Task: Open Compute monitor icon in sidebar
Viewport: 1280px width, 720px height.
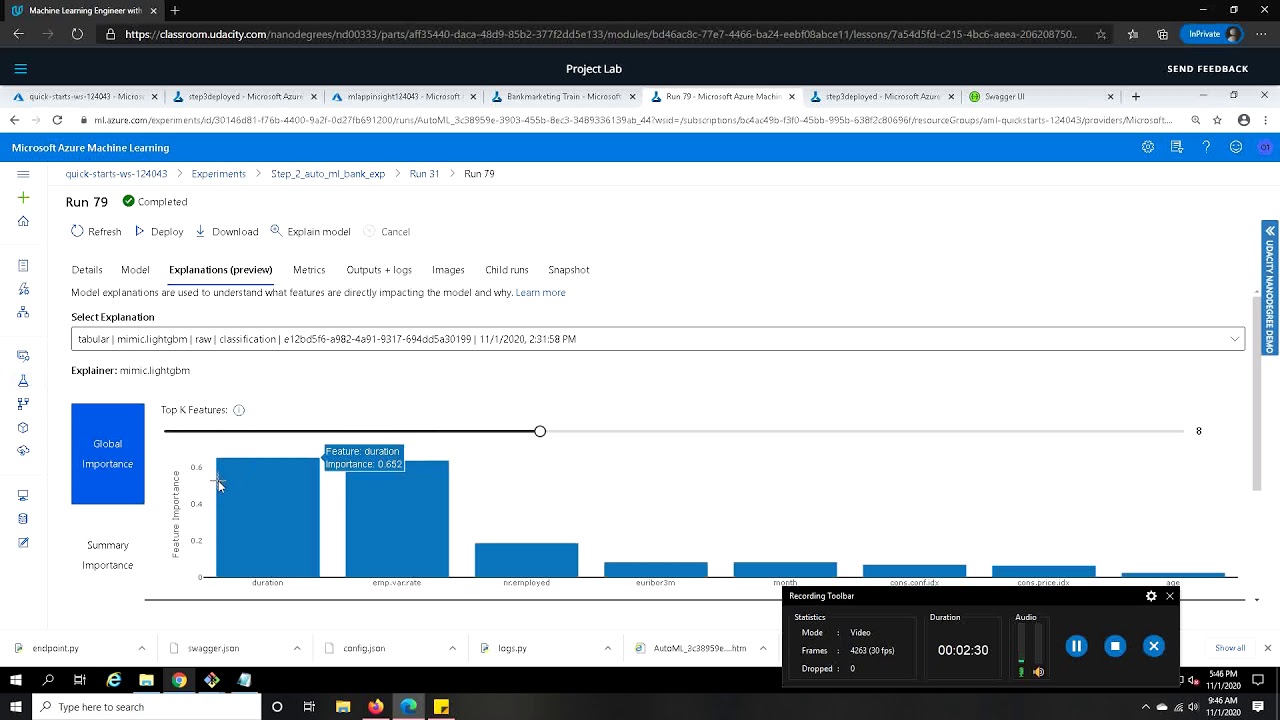Action: point(23,495)
